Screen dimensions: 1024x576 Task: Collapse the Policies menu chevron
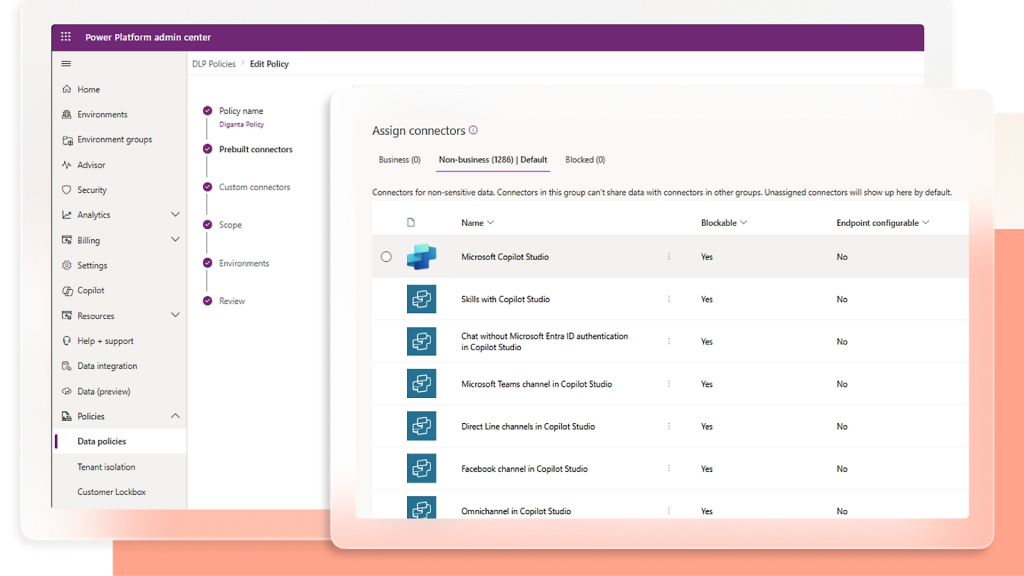[x=175, y=415]
